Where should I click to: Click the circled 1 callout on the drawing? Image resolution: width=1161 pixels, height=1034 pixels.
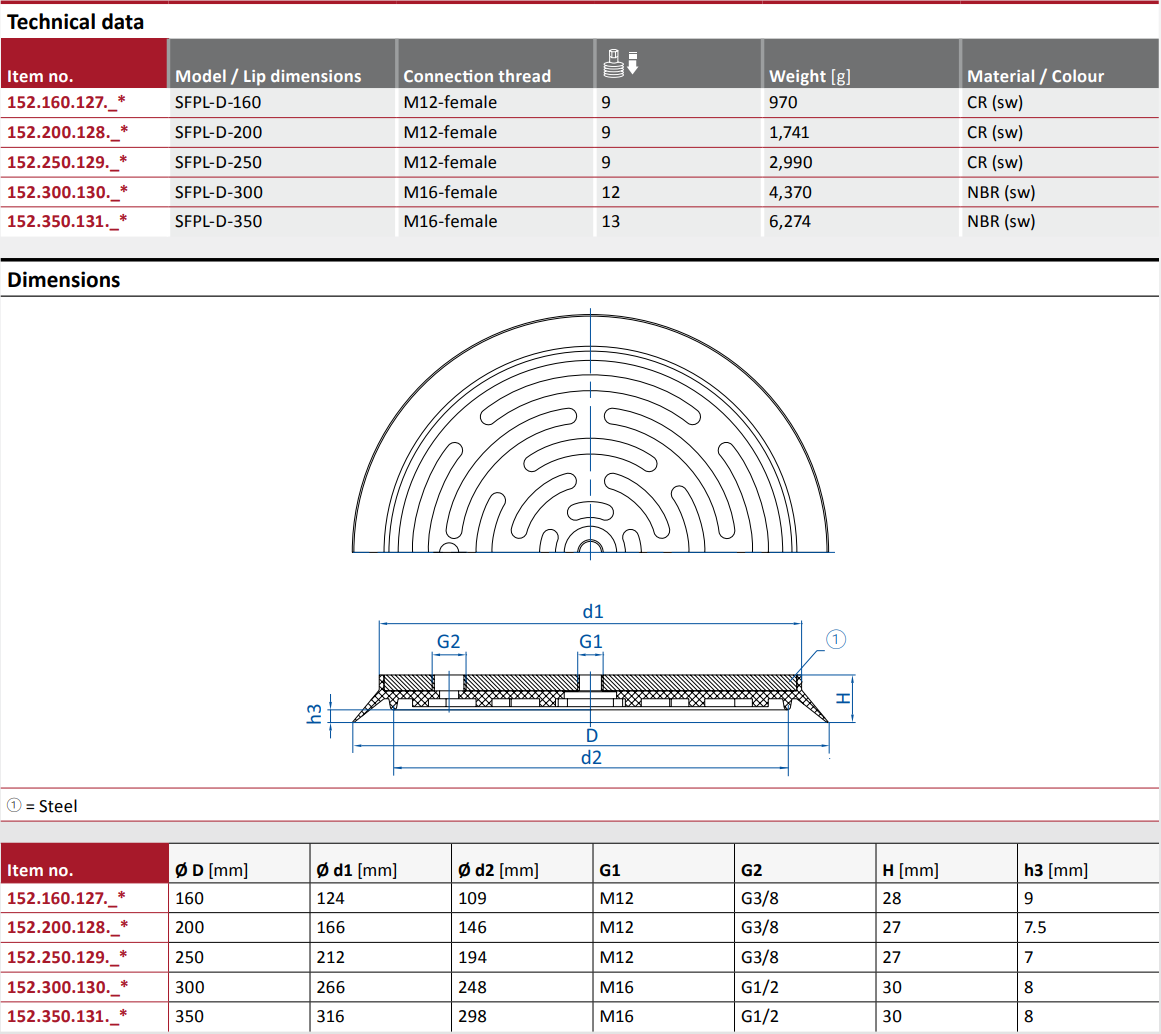tap(836, 639)
